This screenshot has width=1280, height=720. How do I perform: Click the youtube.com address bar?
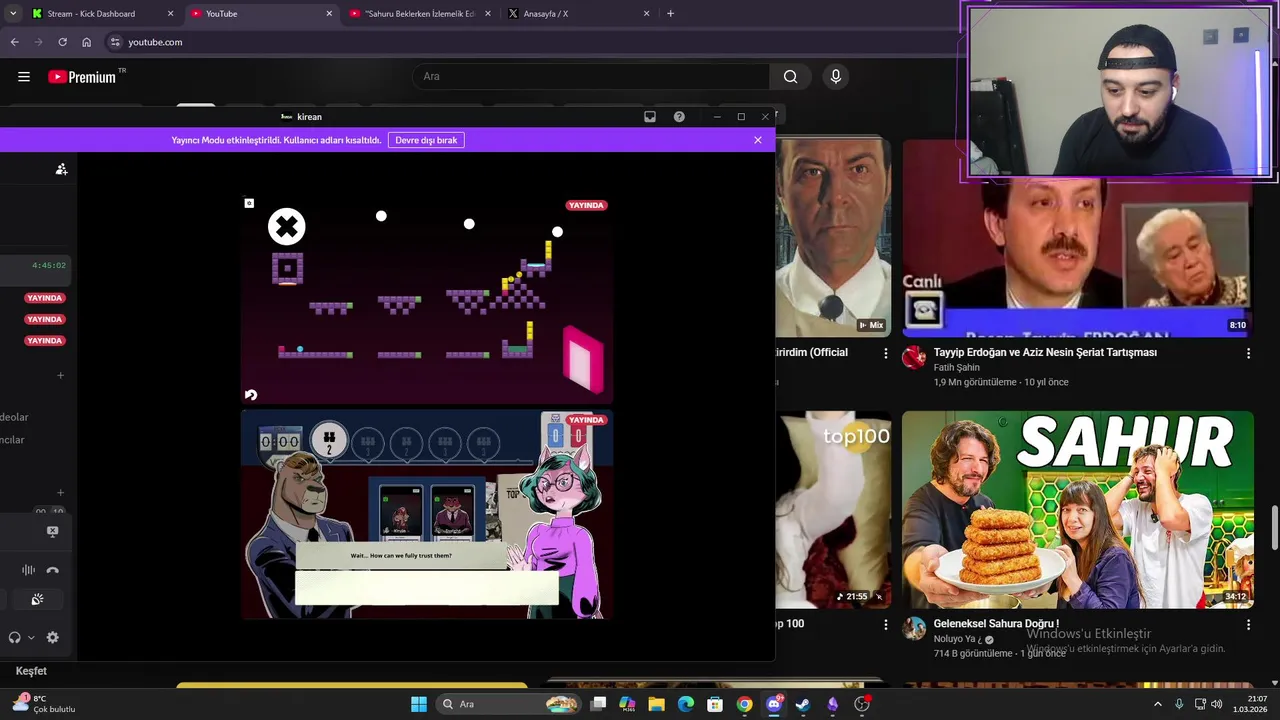coord(530,42)
